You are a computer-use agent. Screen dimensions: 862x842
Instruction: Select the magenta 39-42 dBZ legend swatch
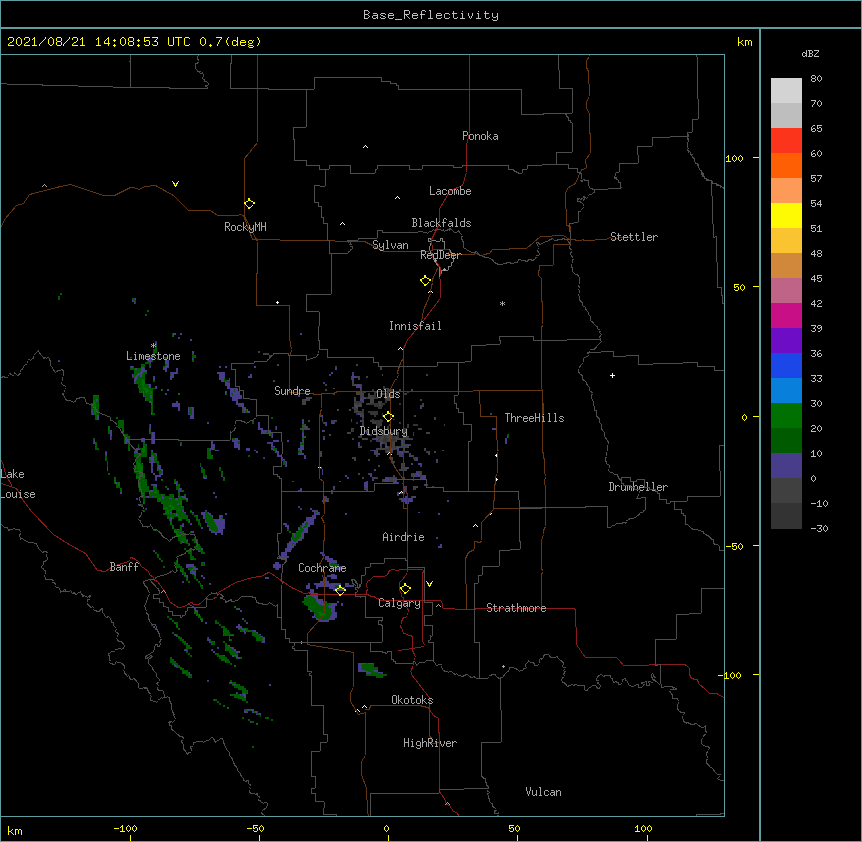[x=786, y=315]
